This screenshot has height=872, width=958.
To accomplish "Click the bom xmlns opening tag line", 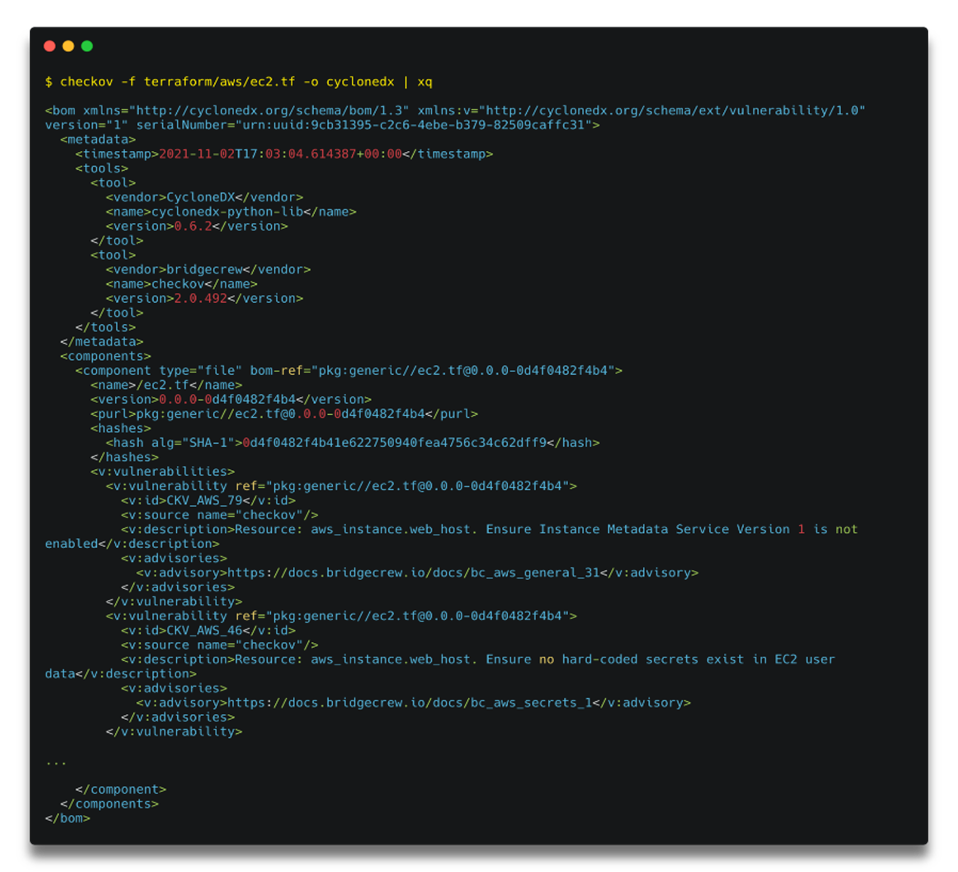I will pyautogui.click(x=455, y=111).
